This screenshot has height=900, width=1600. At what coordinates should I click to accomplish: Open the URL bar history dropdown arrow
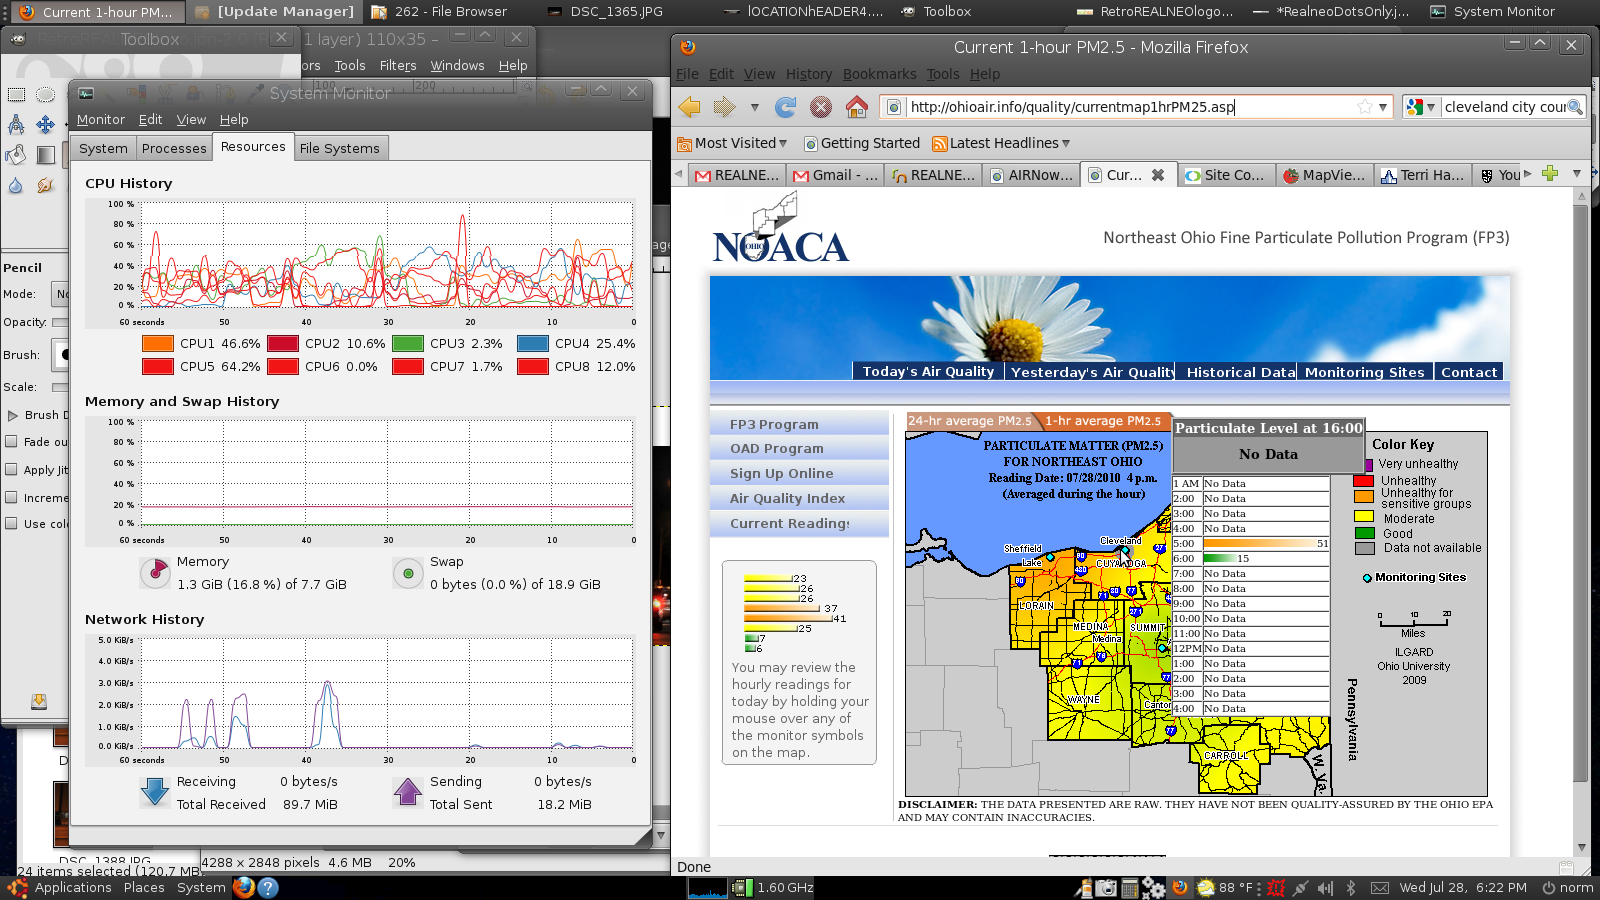1383,107
